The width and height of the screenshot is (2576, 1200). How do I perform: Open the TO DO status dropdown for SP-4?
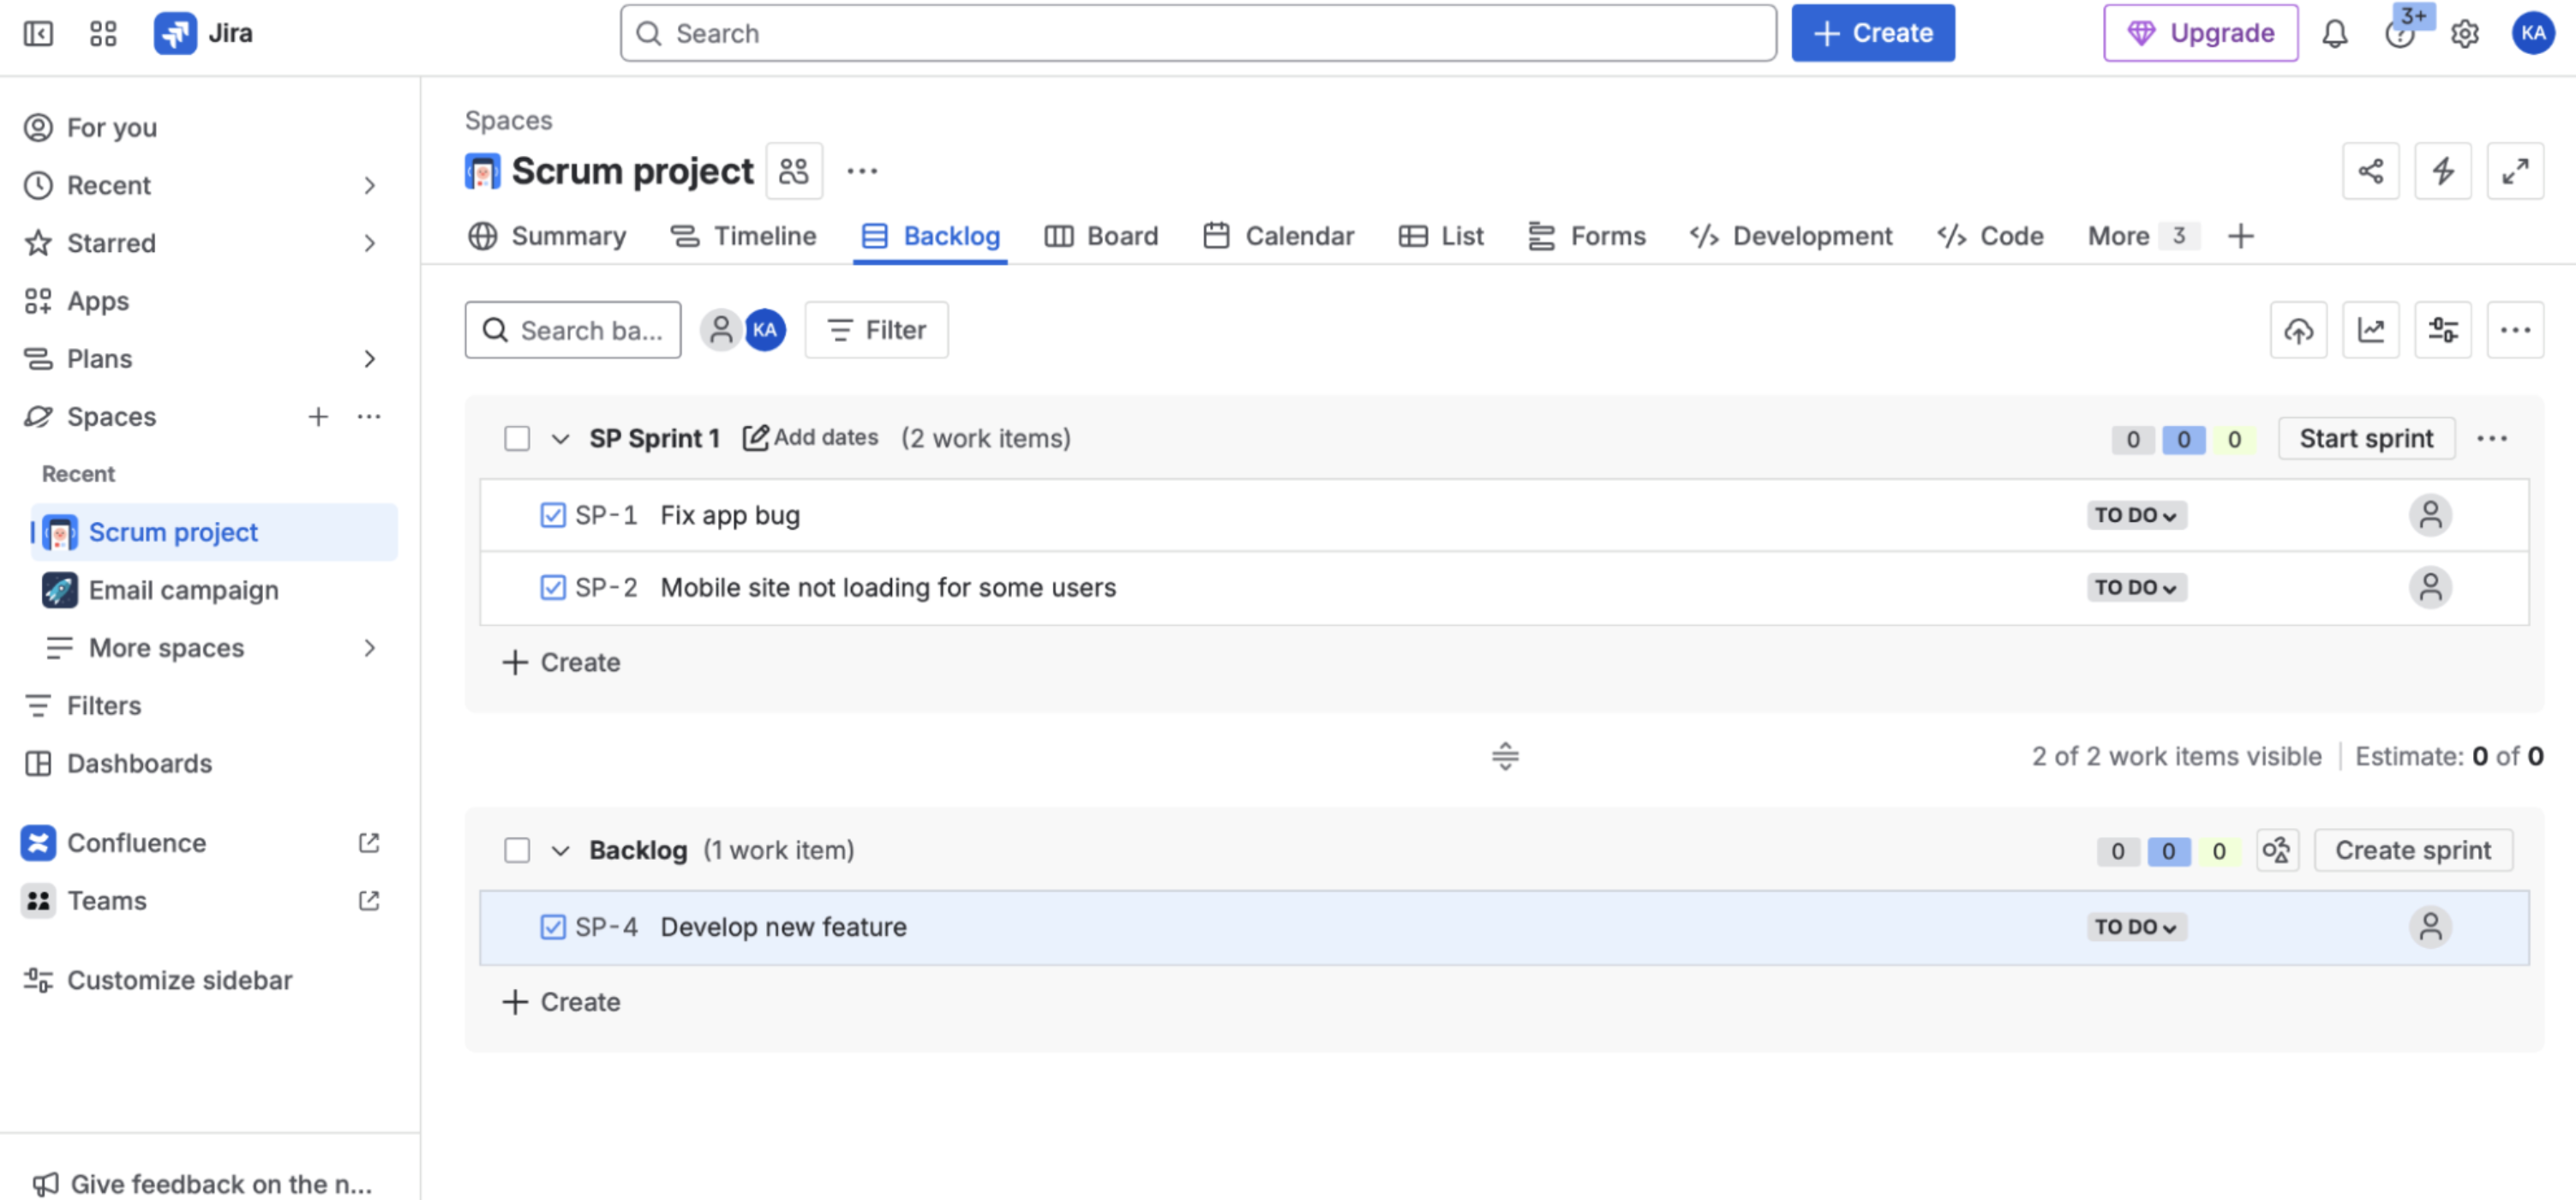(x=2136, y=928)
